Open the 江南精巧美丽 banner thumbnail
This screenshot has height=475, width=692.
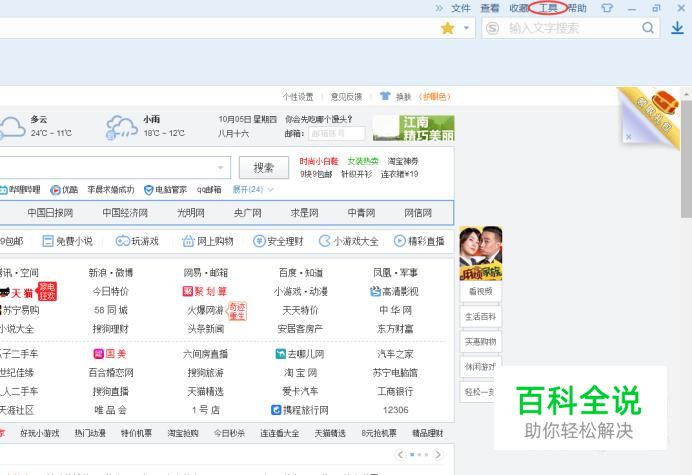[x=414, y=128]
